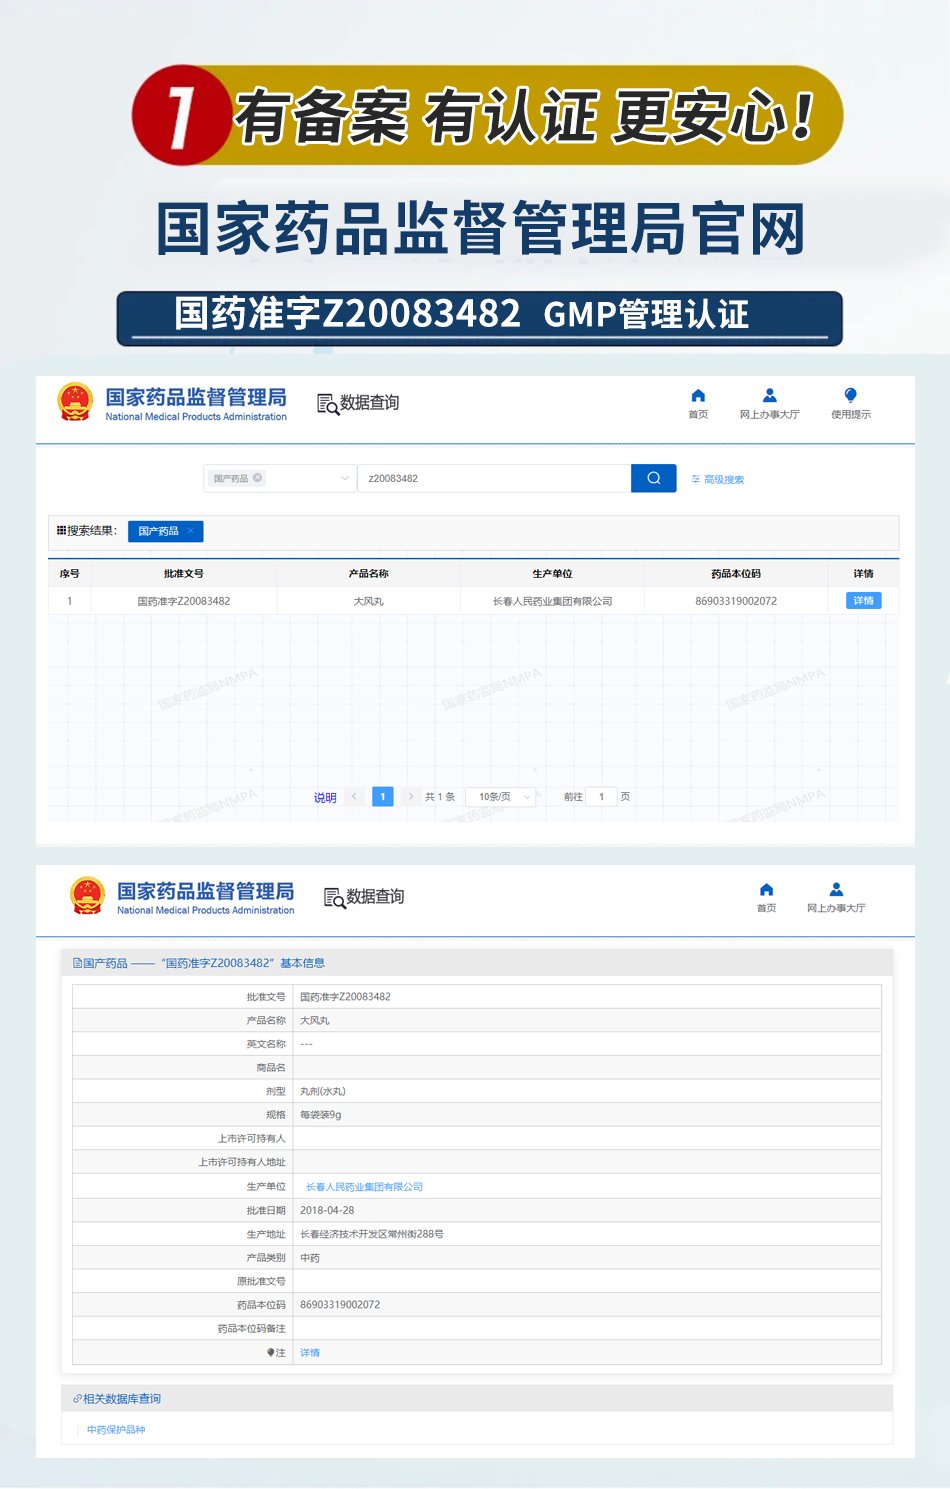Select the 2018-04-28 approval date value
The image size is (950, 1489).
(327, 1210)
